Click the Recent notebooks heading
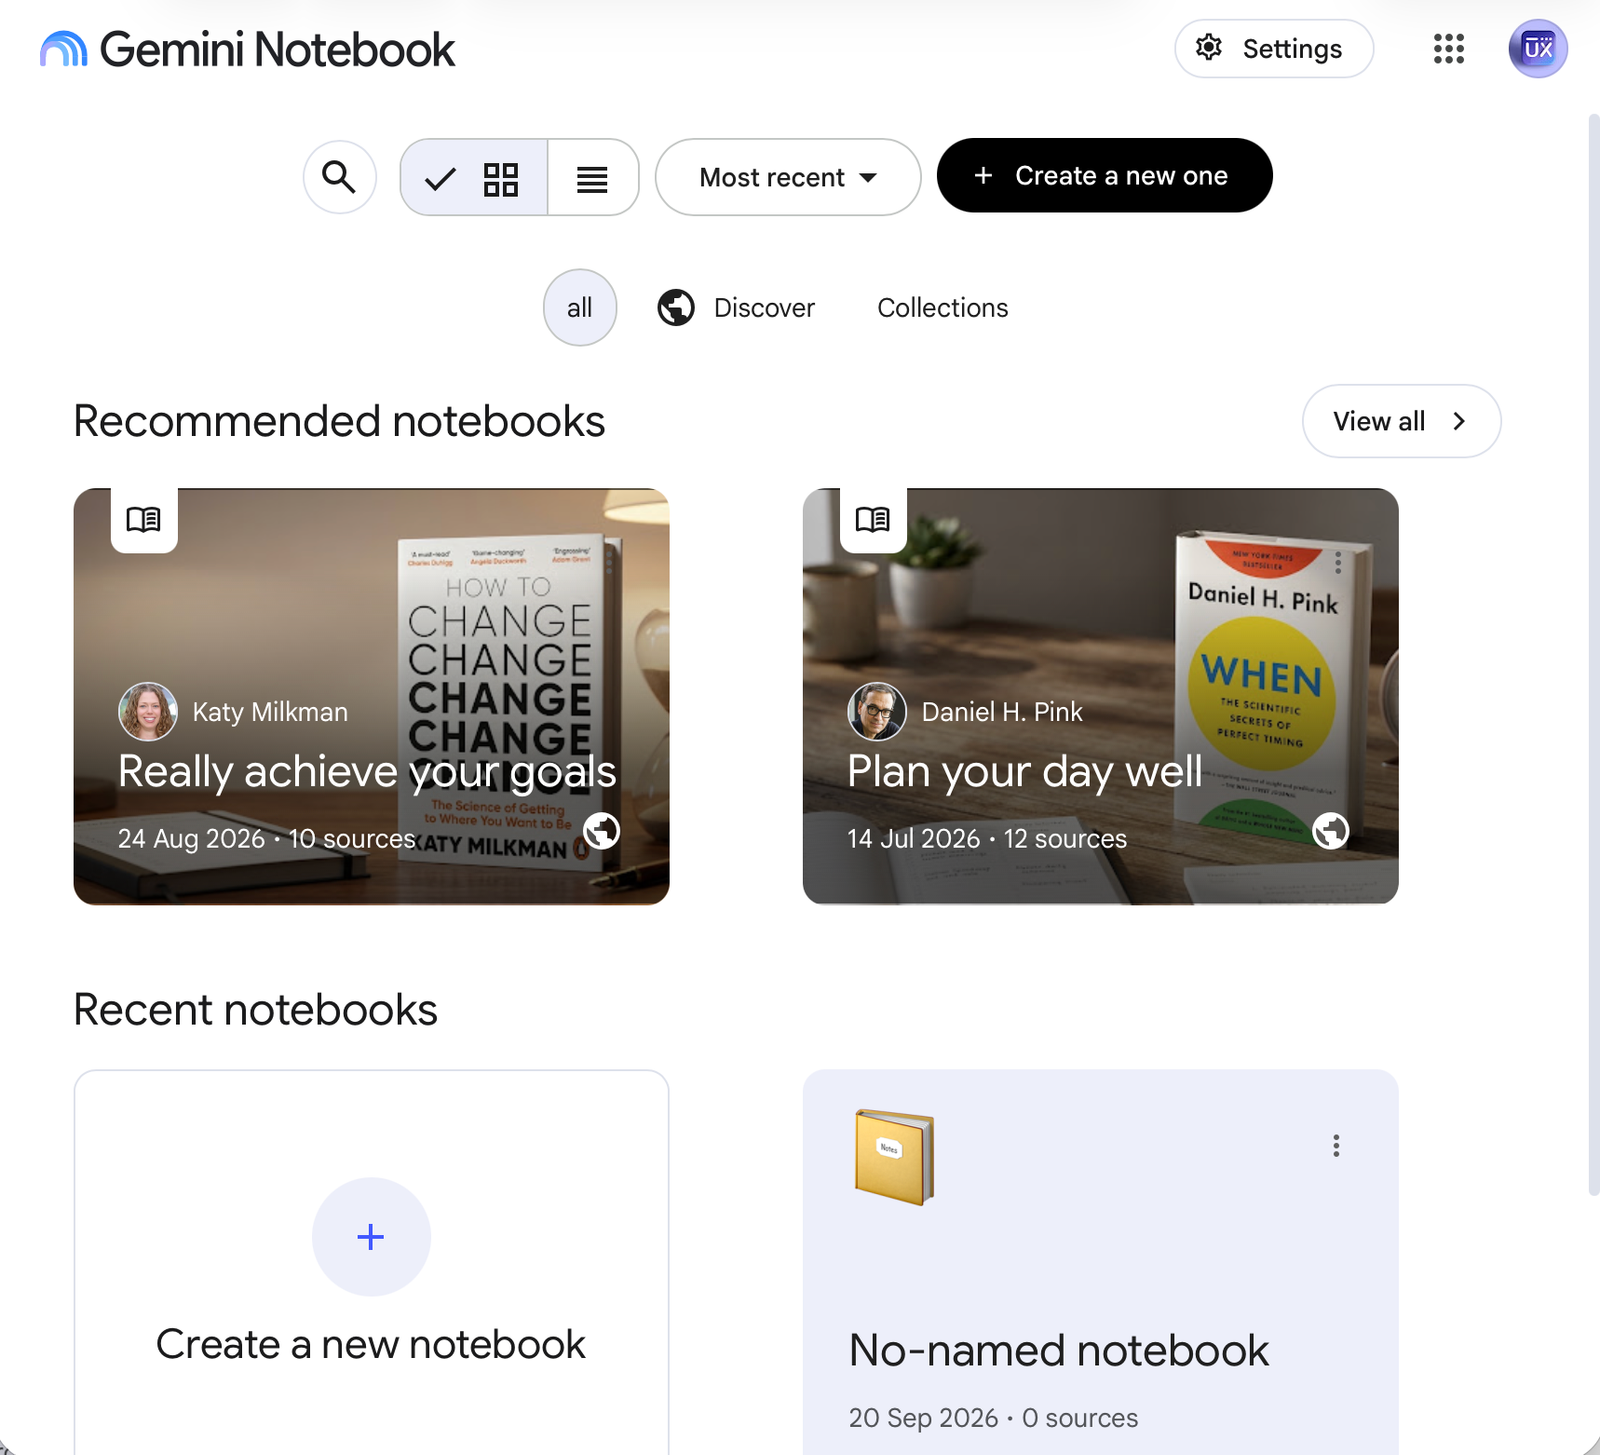Image resolution: width=1600 pixels, height=1455 pixels. tap(256, 1009)
